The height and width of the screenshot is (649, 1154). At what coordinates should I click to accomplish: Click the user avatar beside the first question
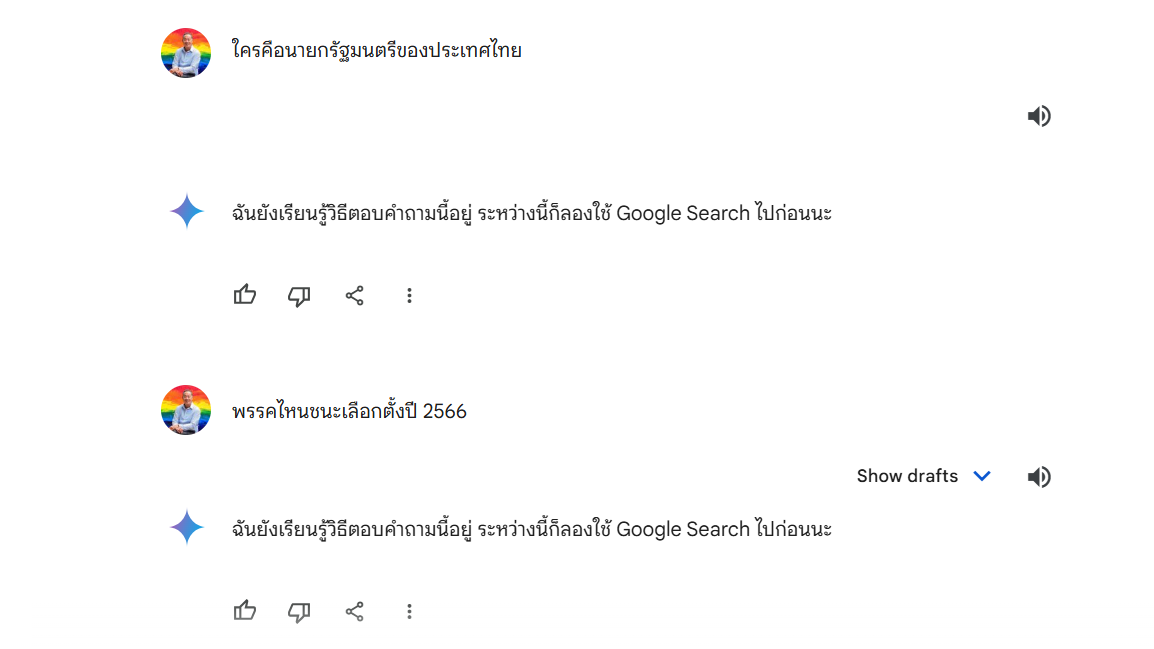186,53
